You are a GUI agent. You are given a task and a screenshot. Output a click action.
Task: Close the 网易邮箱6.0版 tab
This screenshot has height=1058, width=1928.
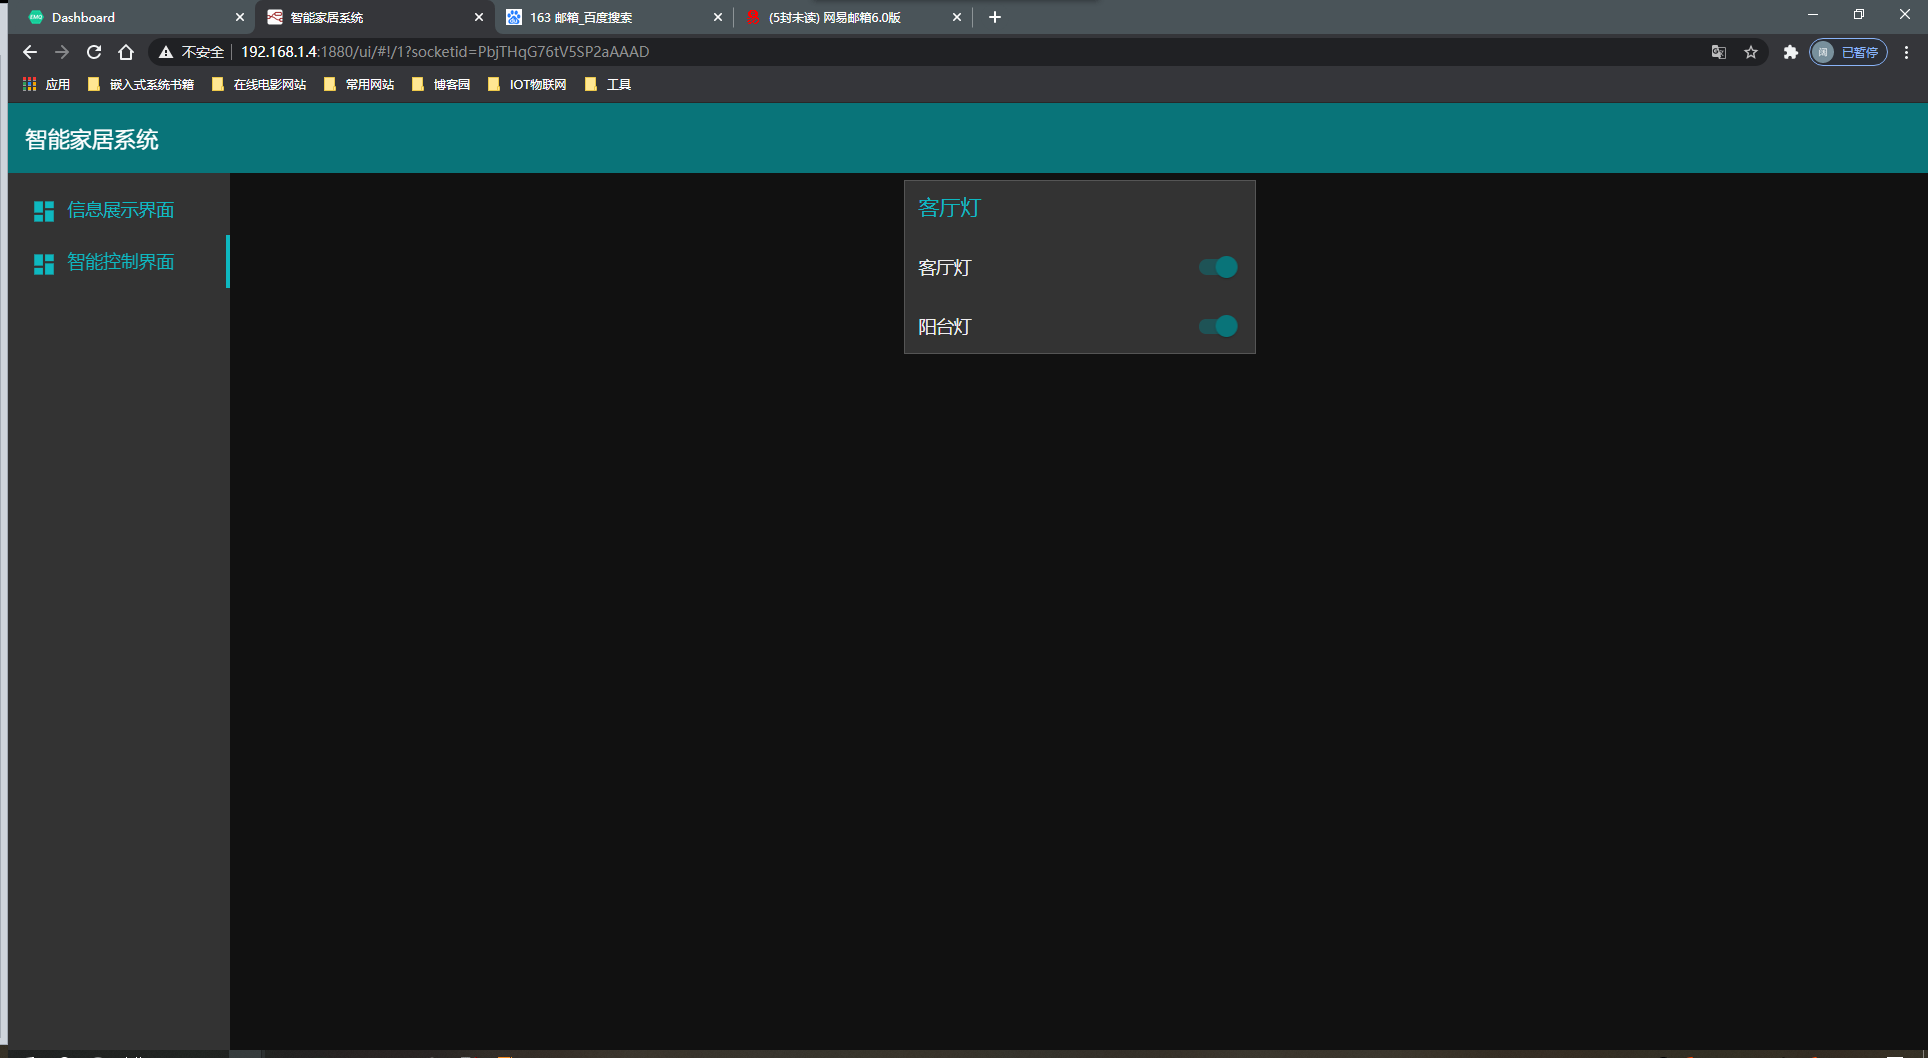pos(956,17)
